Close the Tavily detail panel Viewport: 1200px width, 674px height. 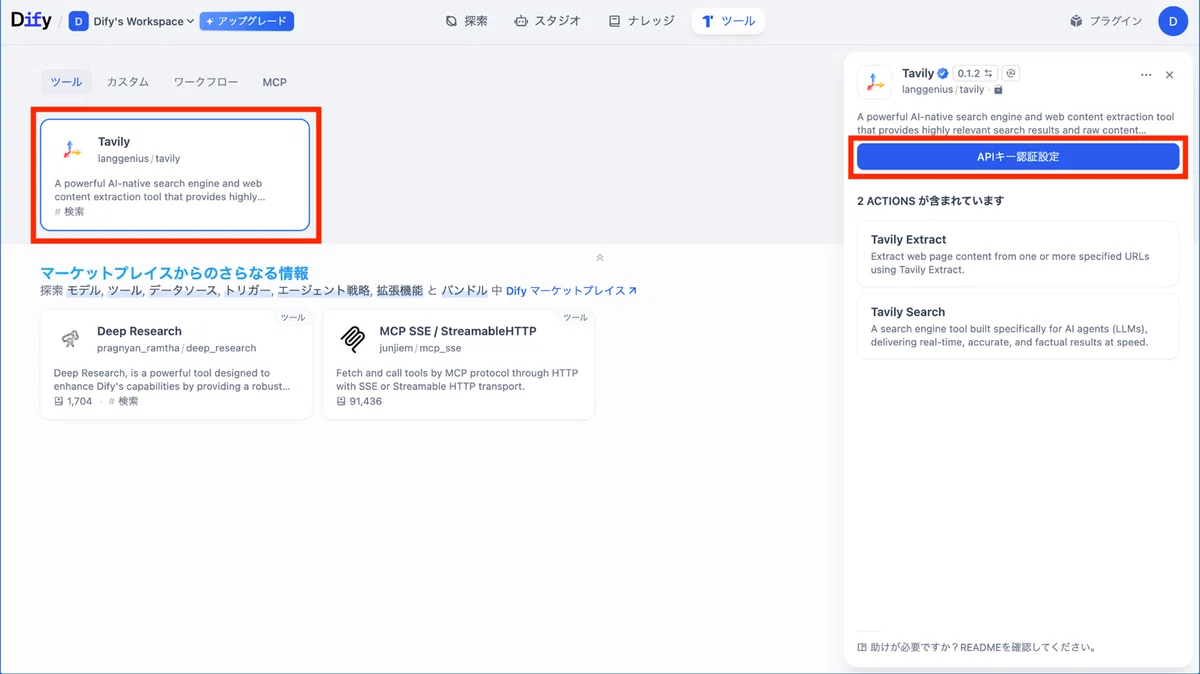[1170, 75]
